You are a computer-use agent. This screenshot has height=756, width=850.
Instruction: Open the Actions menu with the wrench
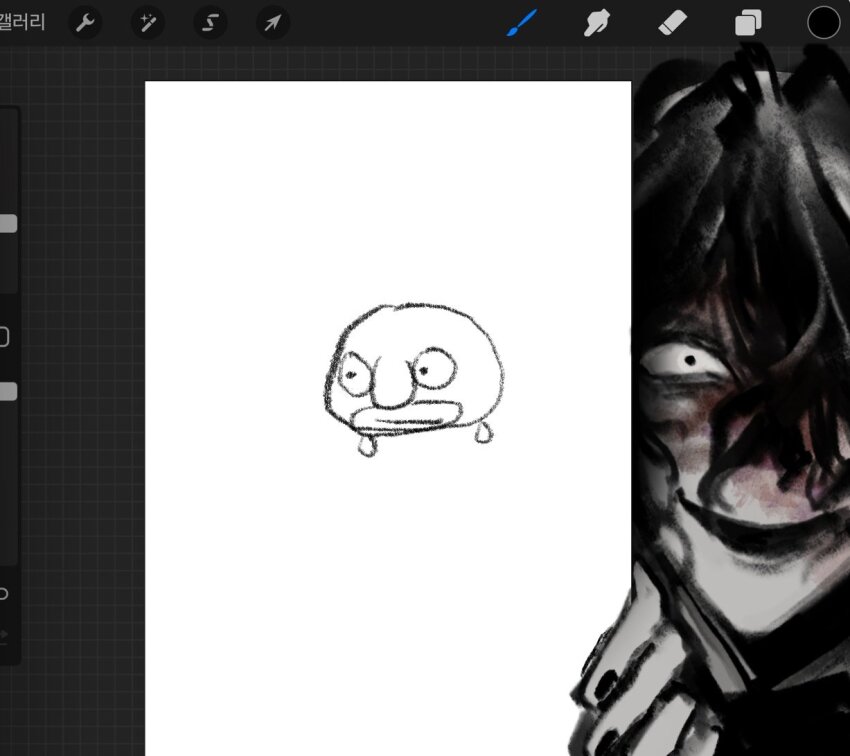tap(85, 22)
